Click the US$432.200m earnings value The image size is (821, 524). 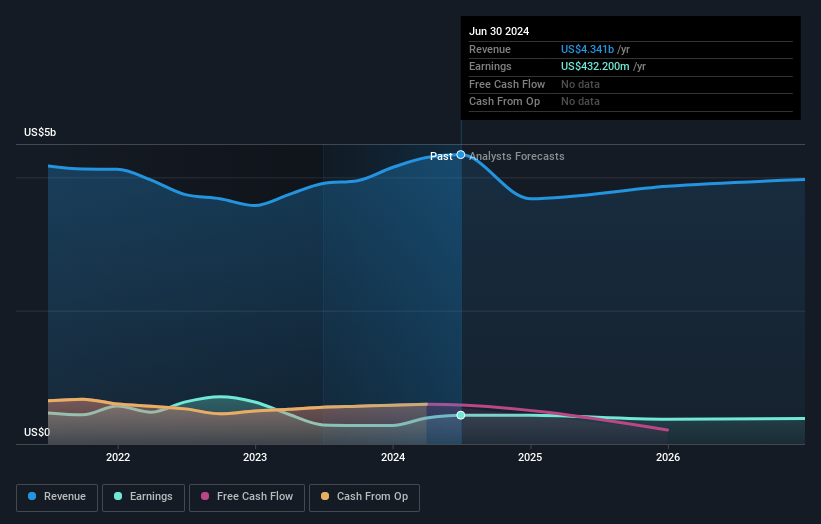[595, 66]
